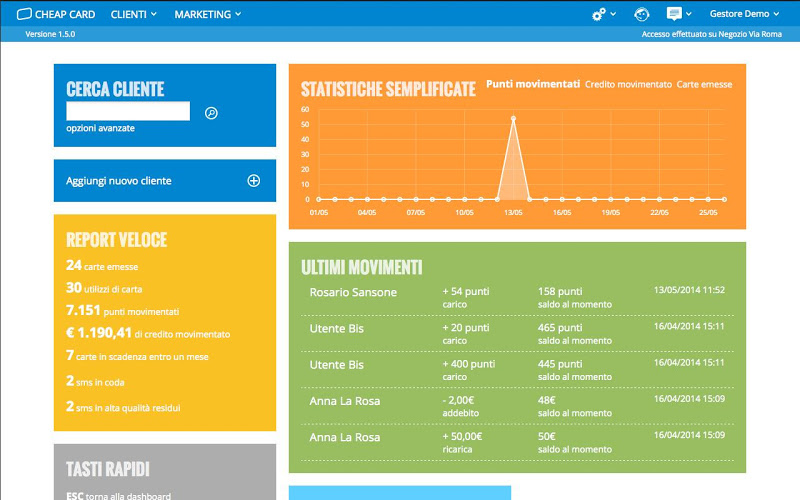Expand the MARKETING menu
This screenshot has height=500, width=800.
[208, 14]
